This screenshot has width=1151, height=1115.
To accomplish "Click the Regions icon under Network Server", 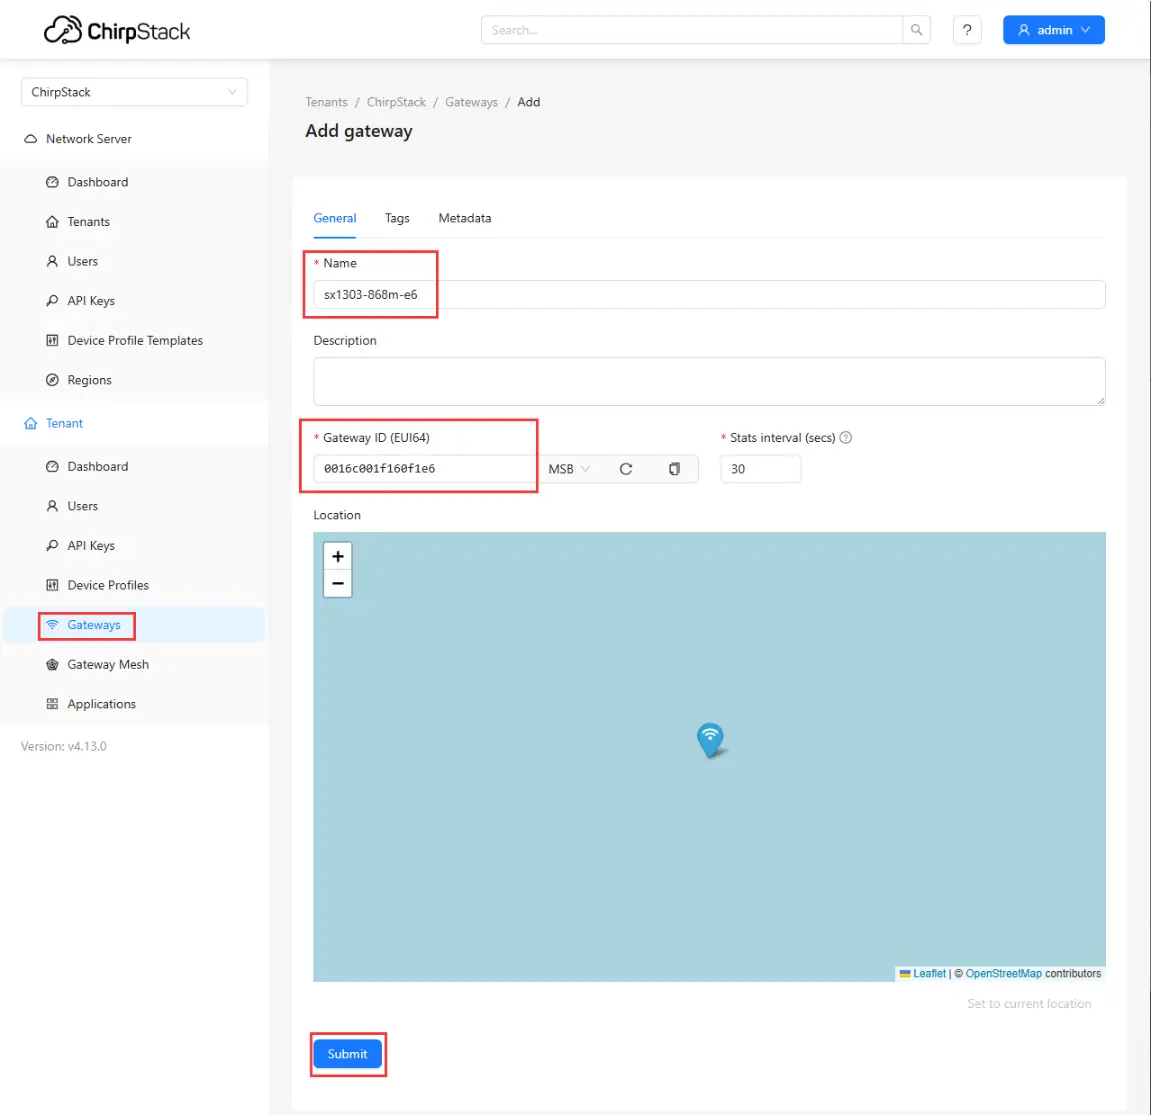I will click(52, 380).
